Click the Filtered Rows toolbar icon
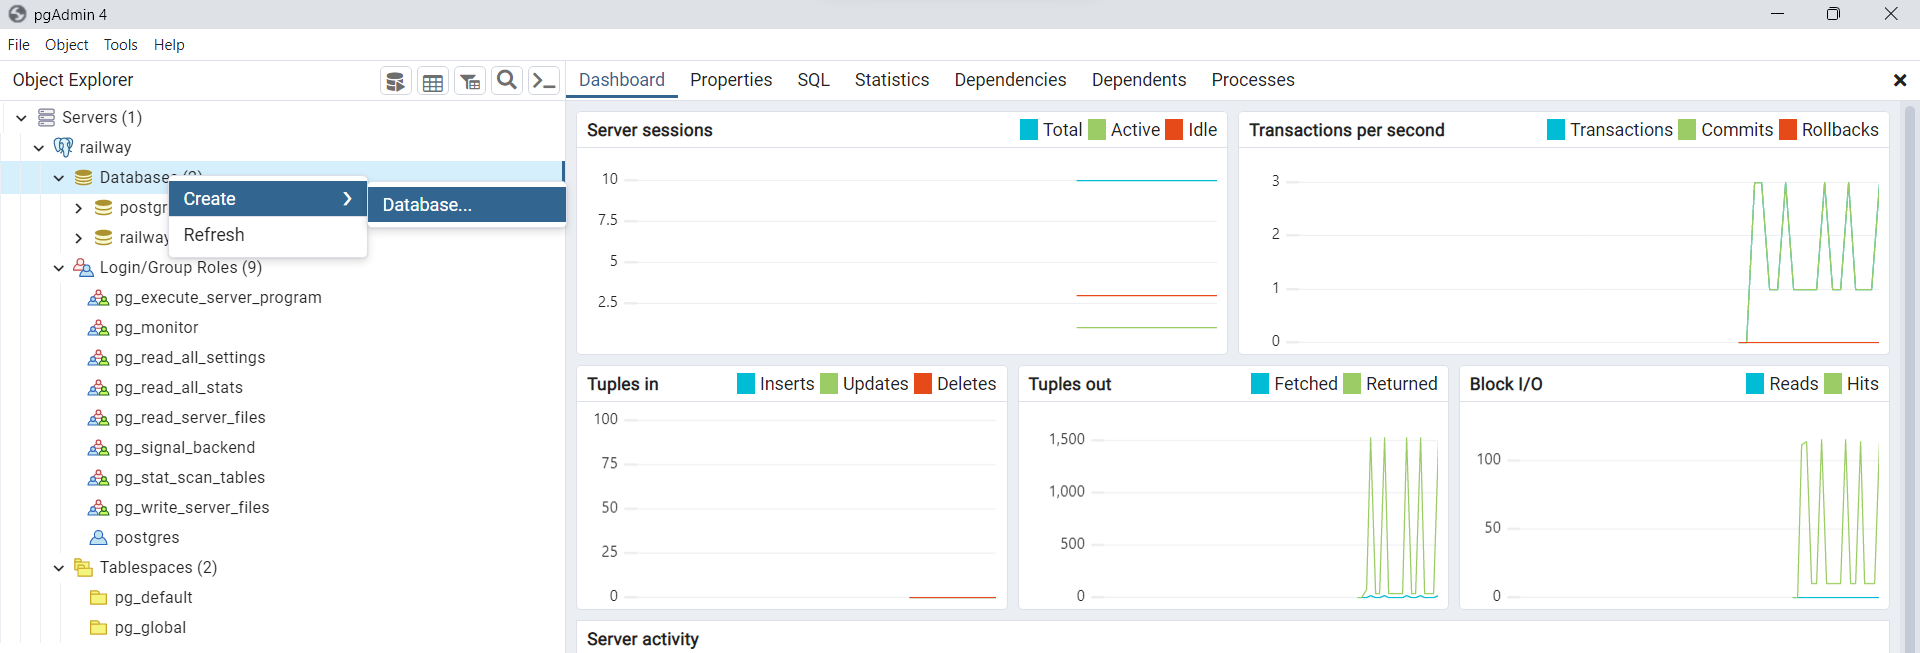Image resolution: width=1920 pixels, height=653 pixels. 470,81
